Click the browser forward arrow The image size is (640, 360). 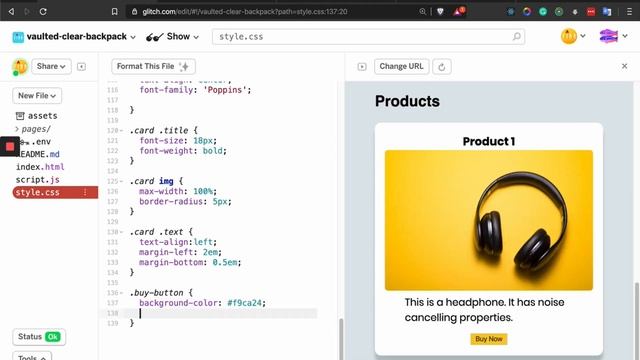point(27,11)
